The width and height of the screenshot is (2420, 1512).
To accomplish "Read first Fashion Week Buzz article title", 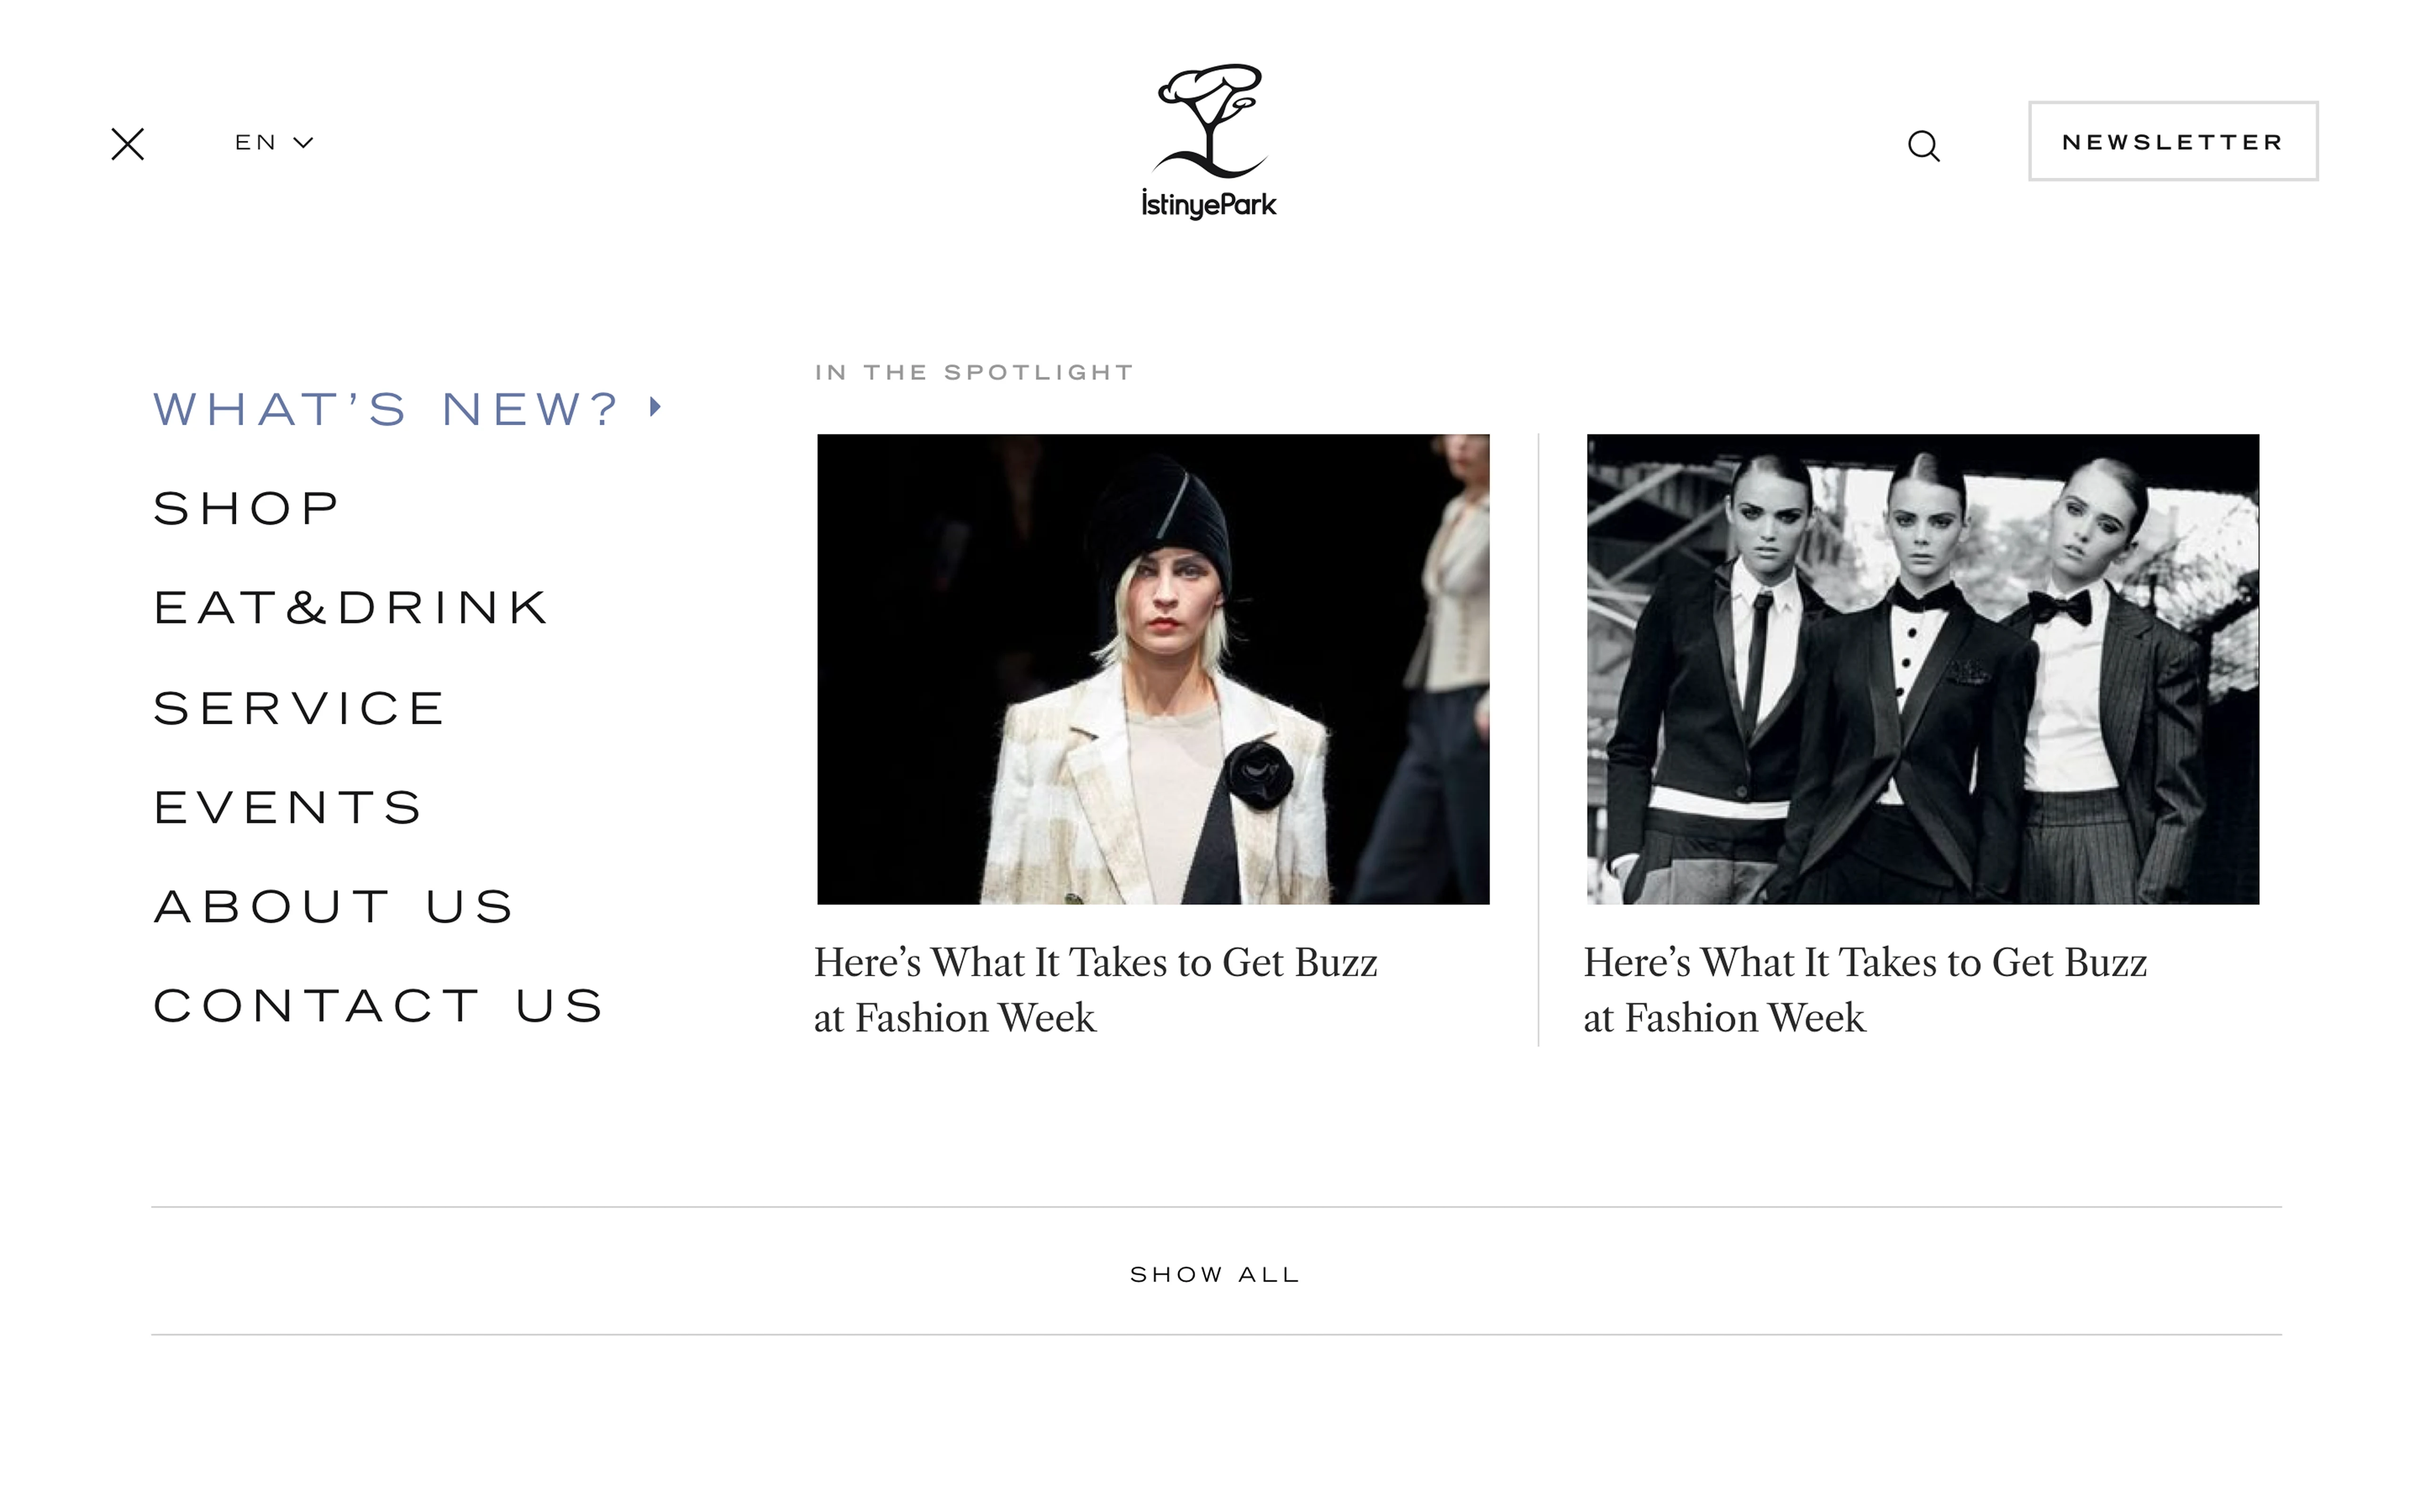I will click(x=1095, y=990).
